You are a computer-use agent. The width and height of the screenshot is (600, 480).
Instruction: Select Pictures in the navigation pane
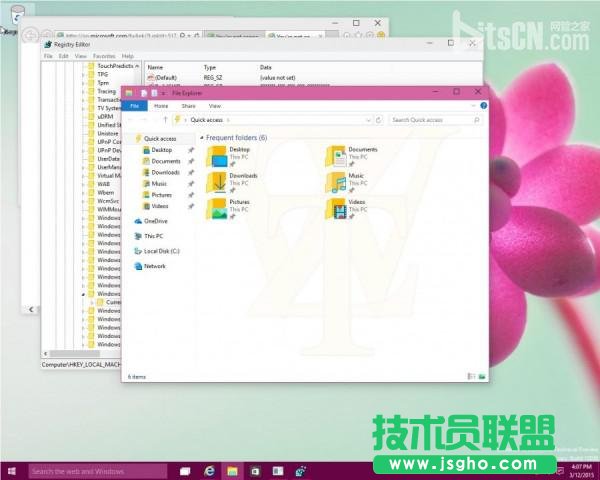(x=161, y=195)
